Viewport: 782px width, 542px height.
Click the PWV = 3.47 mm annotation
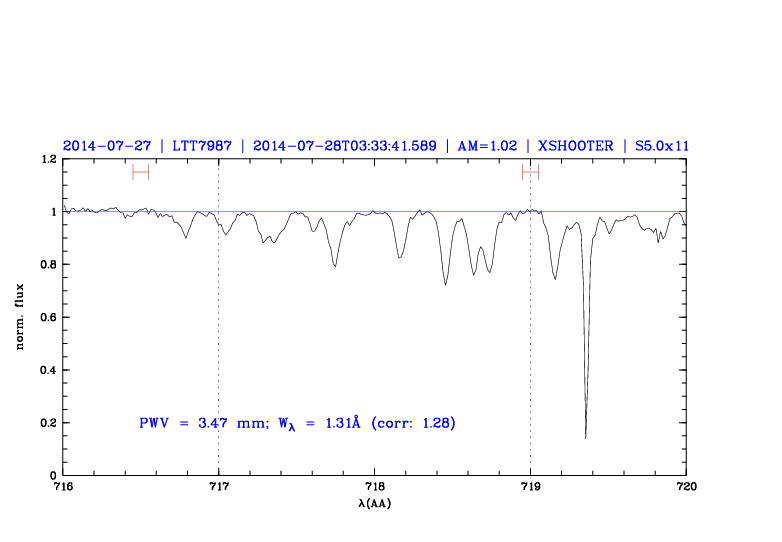196,423
